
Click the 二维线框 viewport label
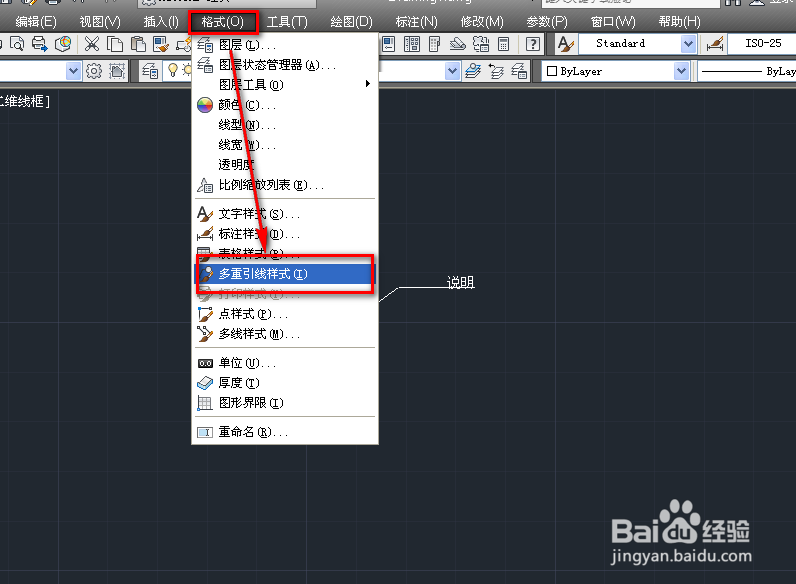click(24, 102)
